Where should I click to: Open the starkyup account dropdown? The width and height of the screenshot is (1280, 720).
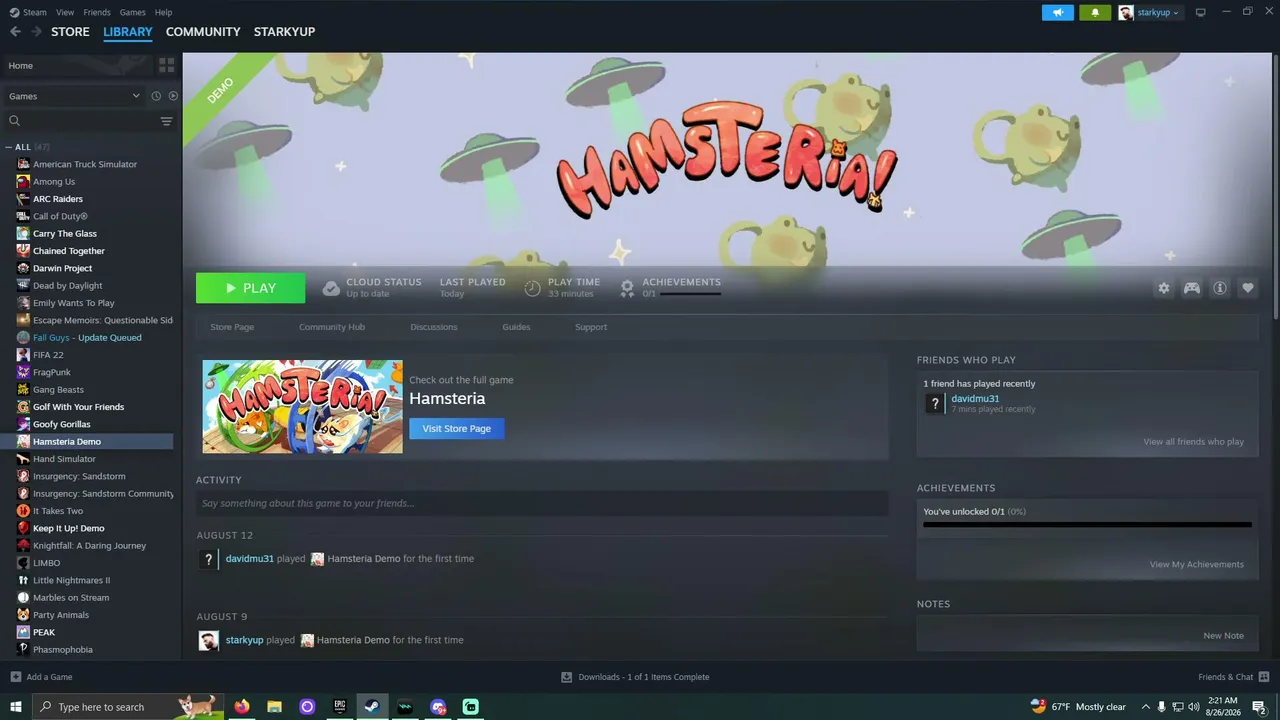pyautogui.click(x=1149, y=13)
